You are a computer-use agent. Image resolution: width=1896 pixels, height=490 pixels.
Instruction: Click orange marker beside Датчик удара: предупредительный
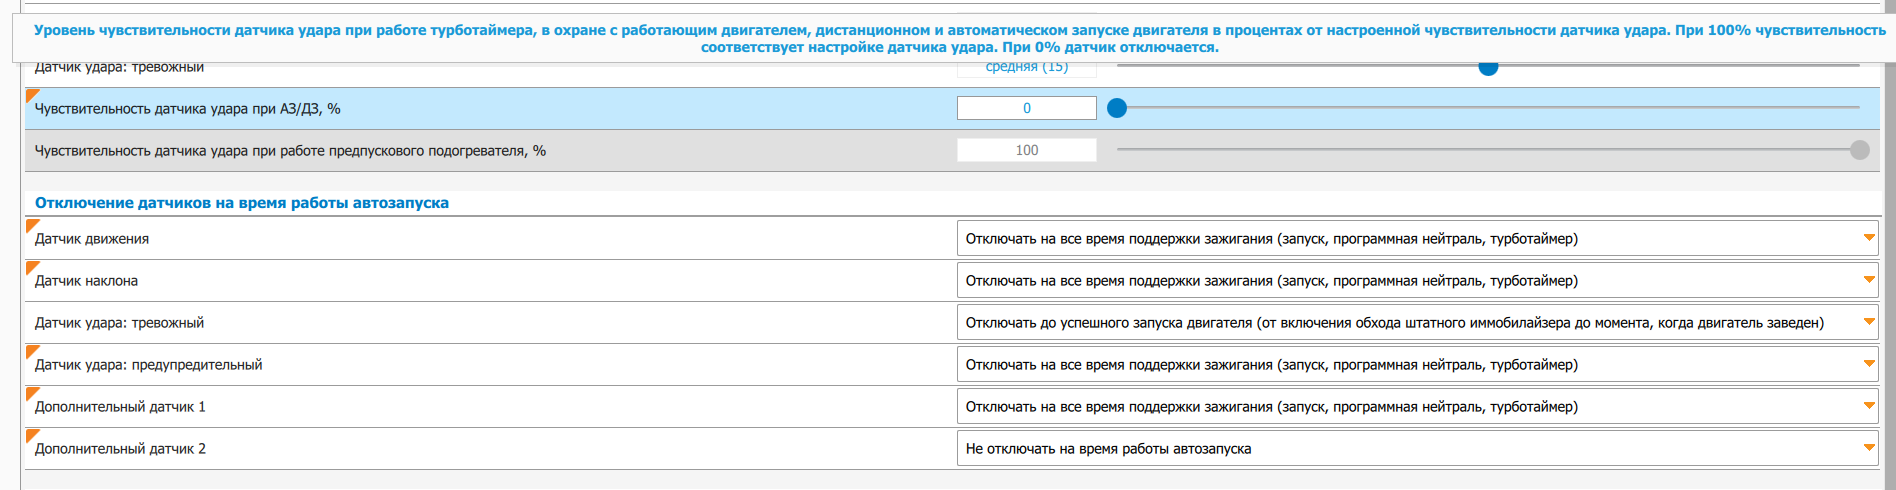[x=31, y=350]
